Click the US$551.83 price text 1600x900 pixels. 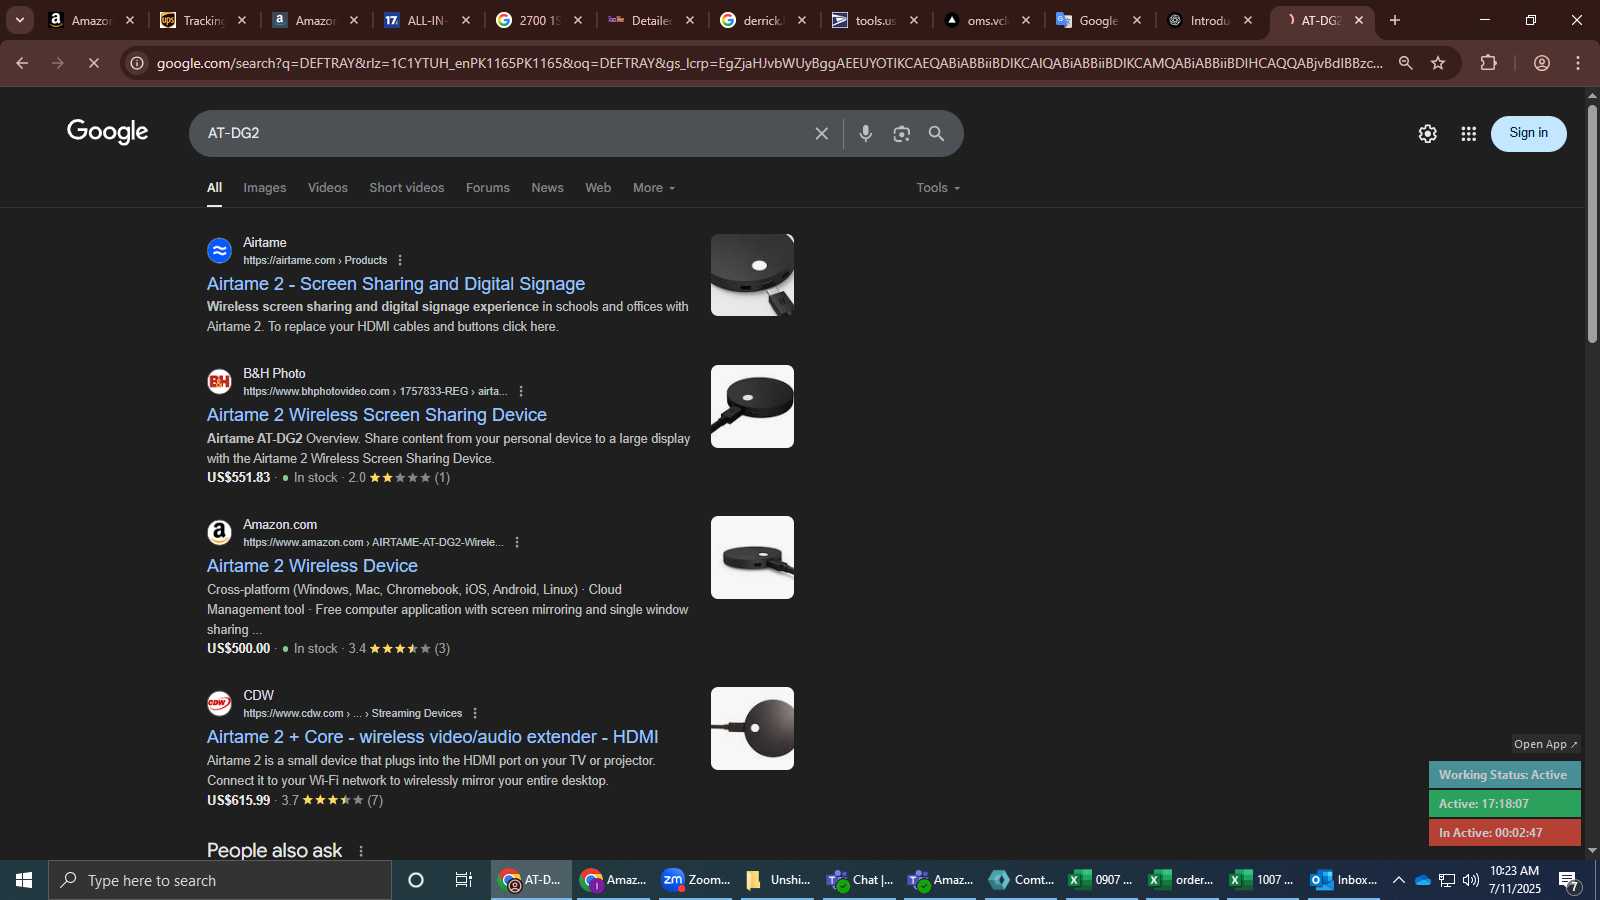(238, 478)
